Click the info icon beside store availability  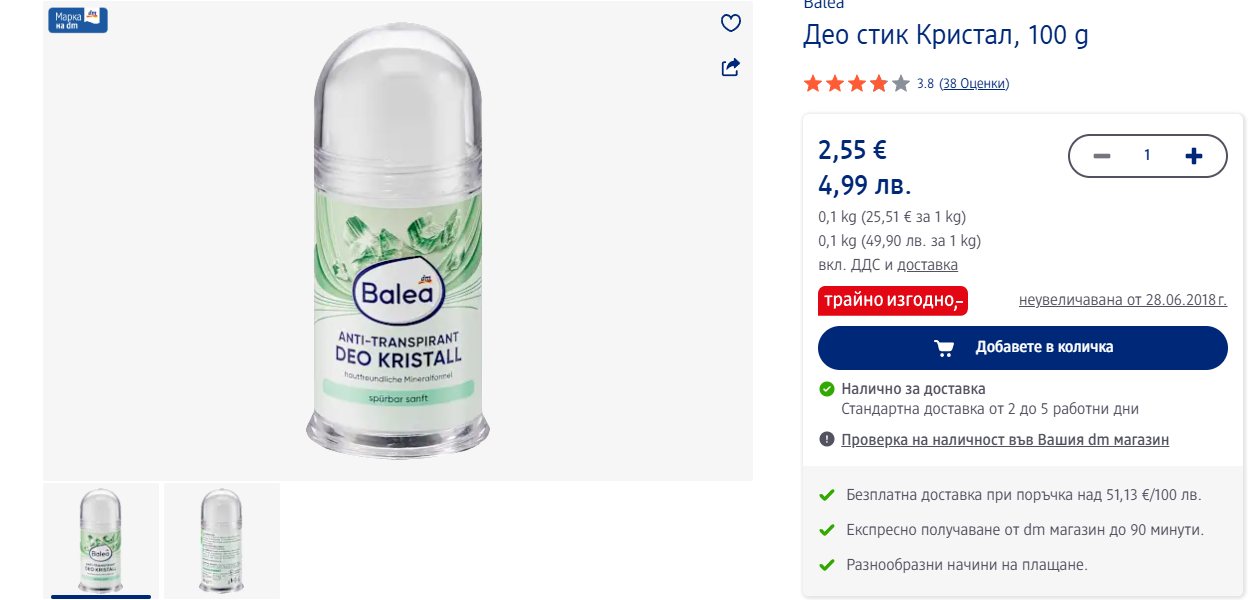click(x=827, y=440)
